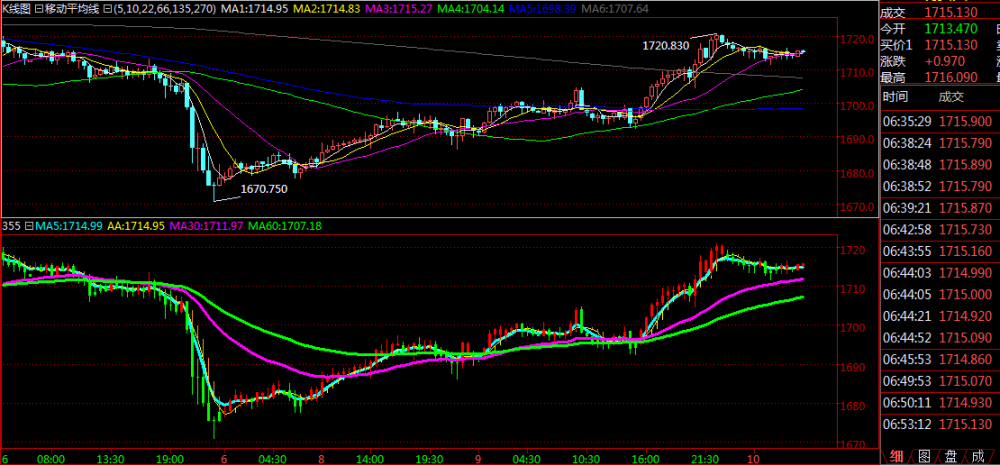Click the MA30:1711.97 sub-chart legend
The image size is (1000, 466).
click(x=206, y=226)
